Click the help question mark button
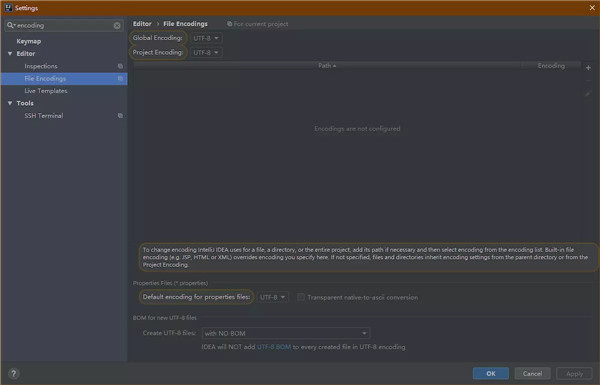 click(13, 374)
